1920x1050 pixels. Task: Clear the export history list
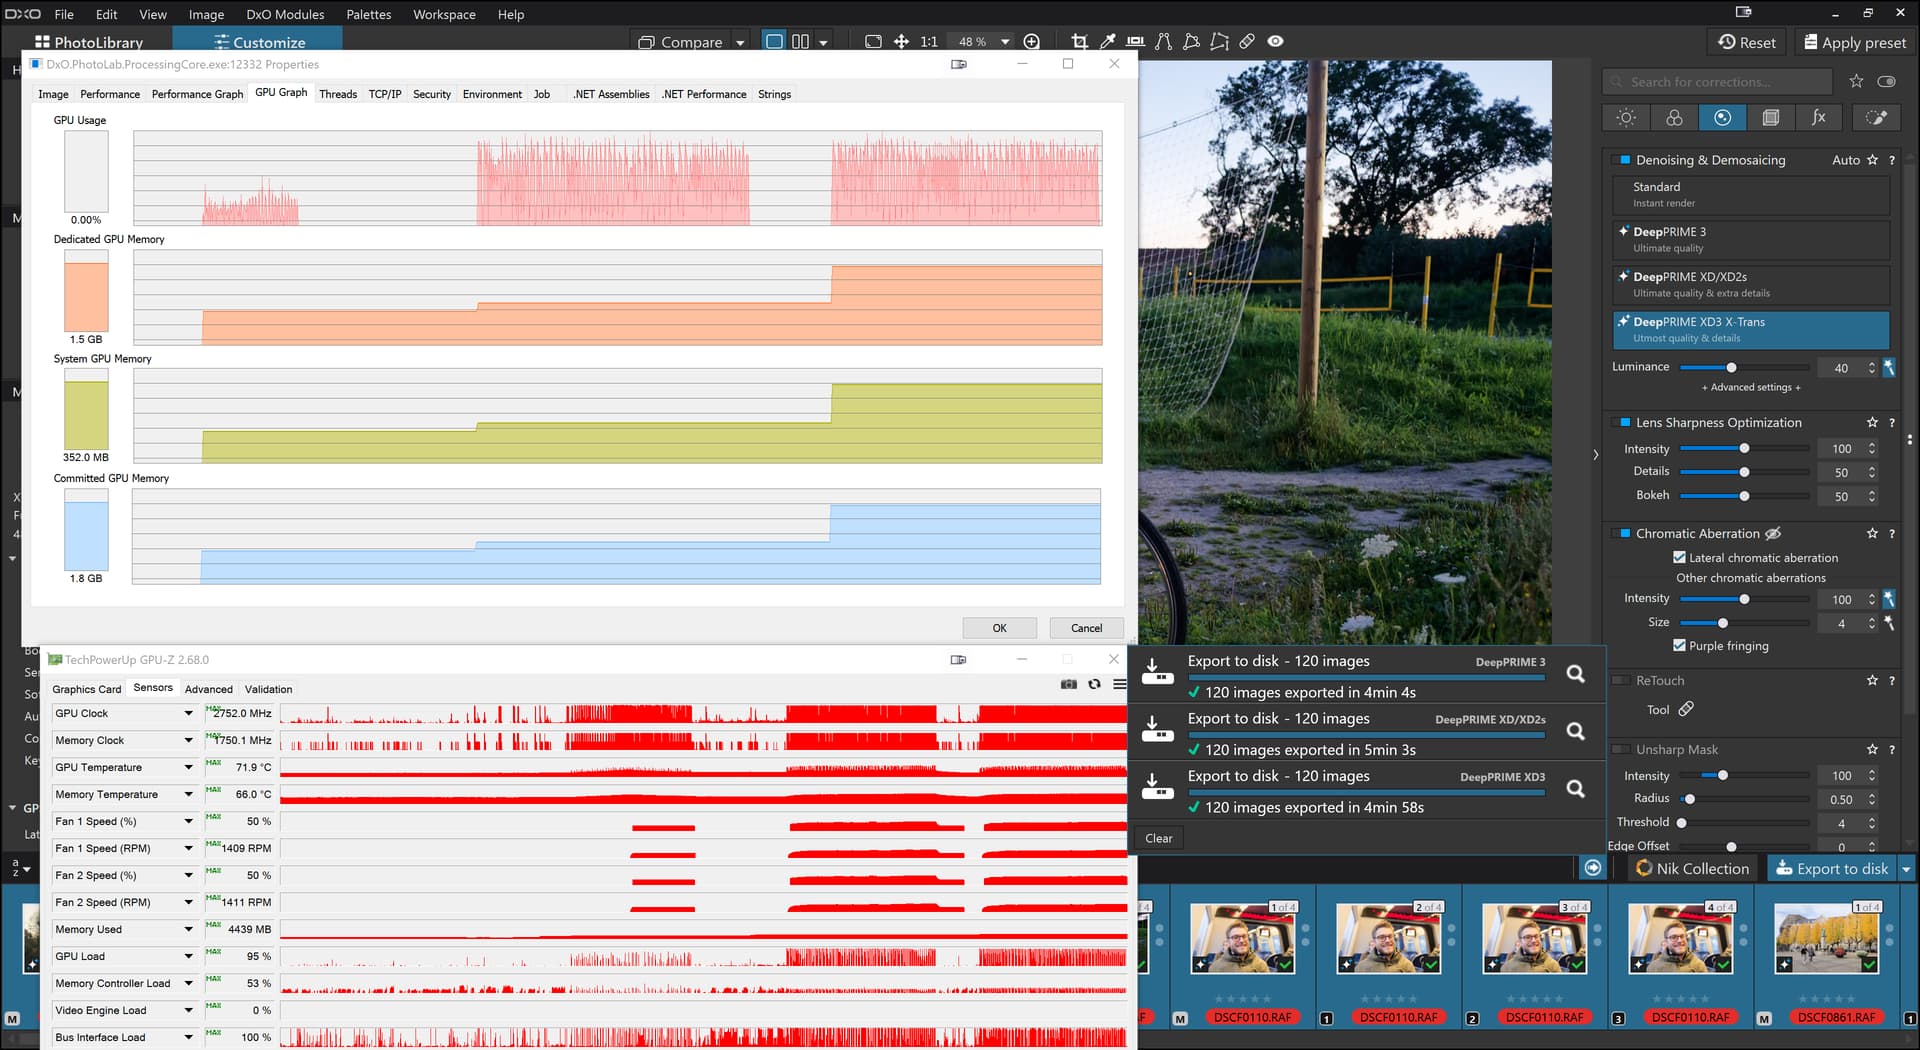(x=1158, y=838)
